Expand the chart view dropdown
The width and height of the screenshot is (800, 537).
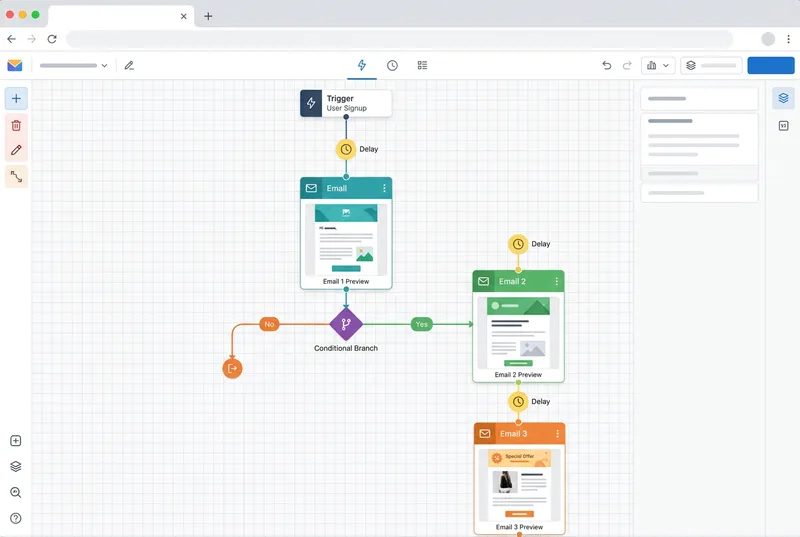(658, 65)
